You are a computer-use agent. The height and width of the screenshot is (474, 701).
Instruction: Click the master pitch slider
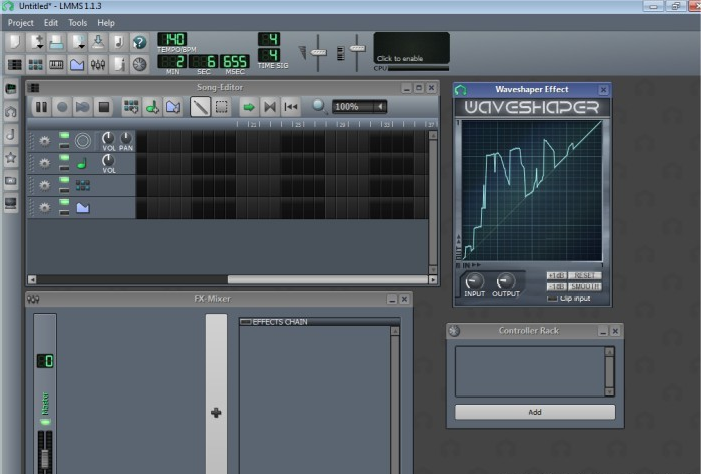click(357, 48)
